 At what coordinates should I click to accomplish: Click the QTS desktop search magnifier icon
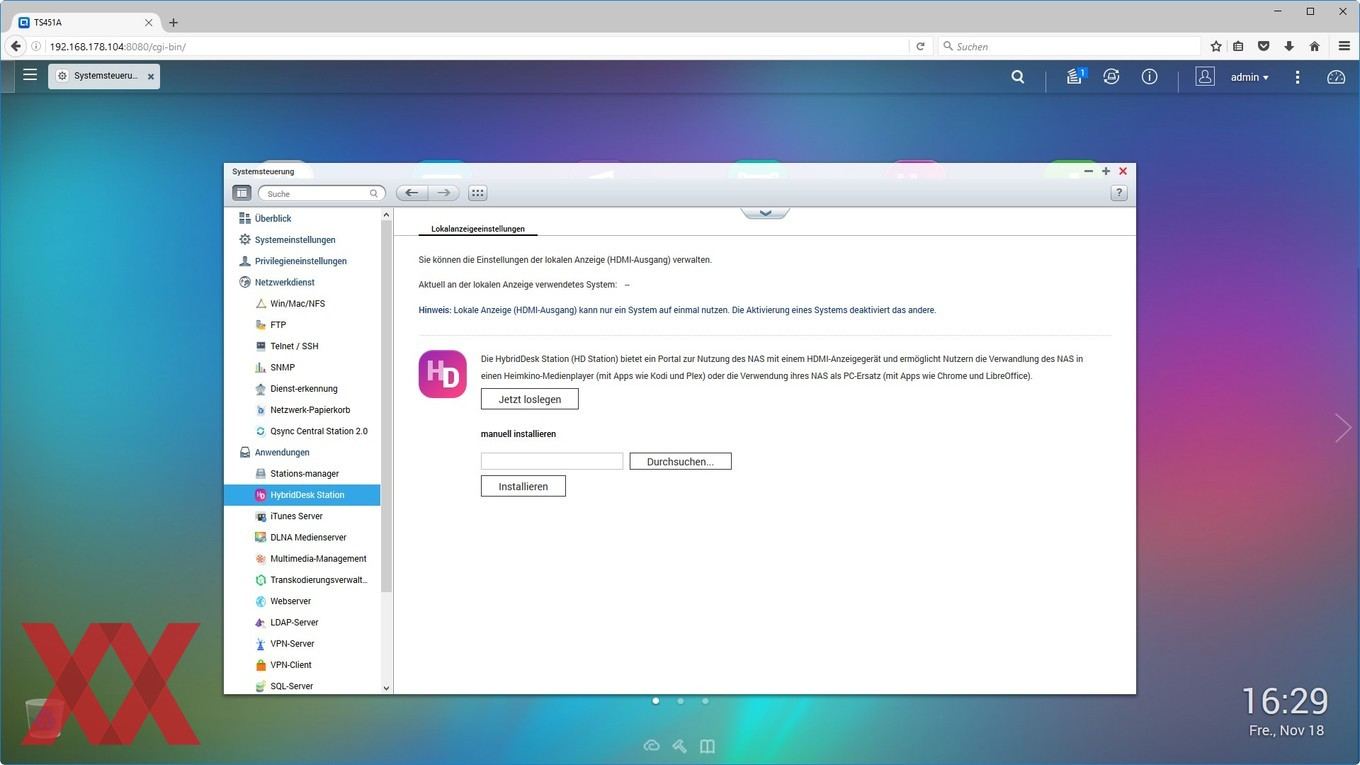pos(1018,77)
